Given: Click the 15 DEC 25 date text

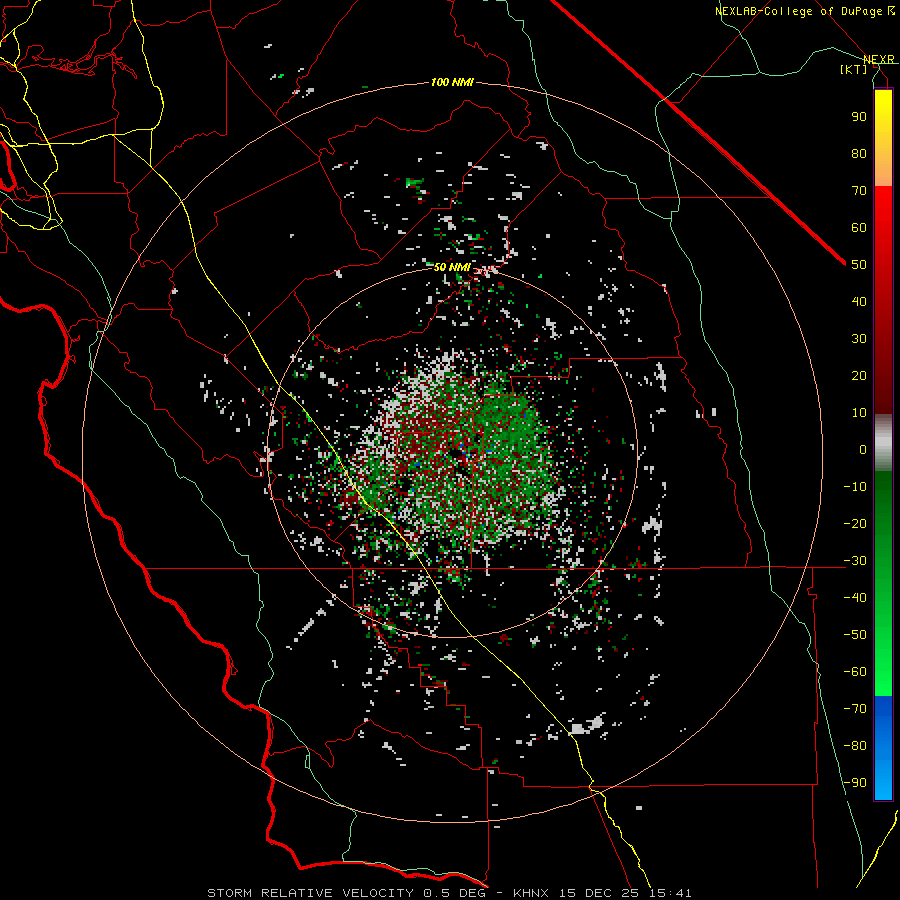Looking at the screenshot, I should tap(599, 893).
